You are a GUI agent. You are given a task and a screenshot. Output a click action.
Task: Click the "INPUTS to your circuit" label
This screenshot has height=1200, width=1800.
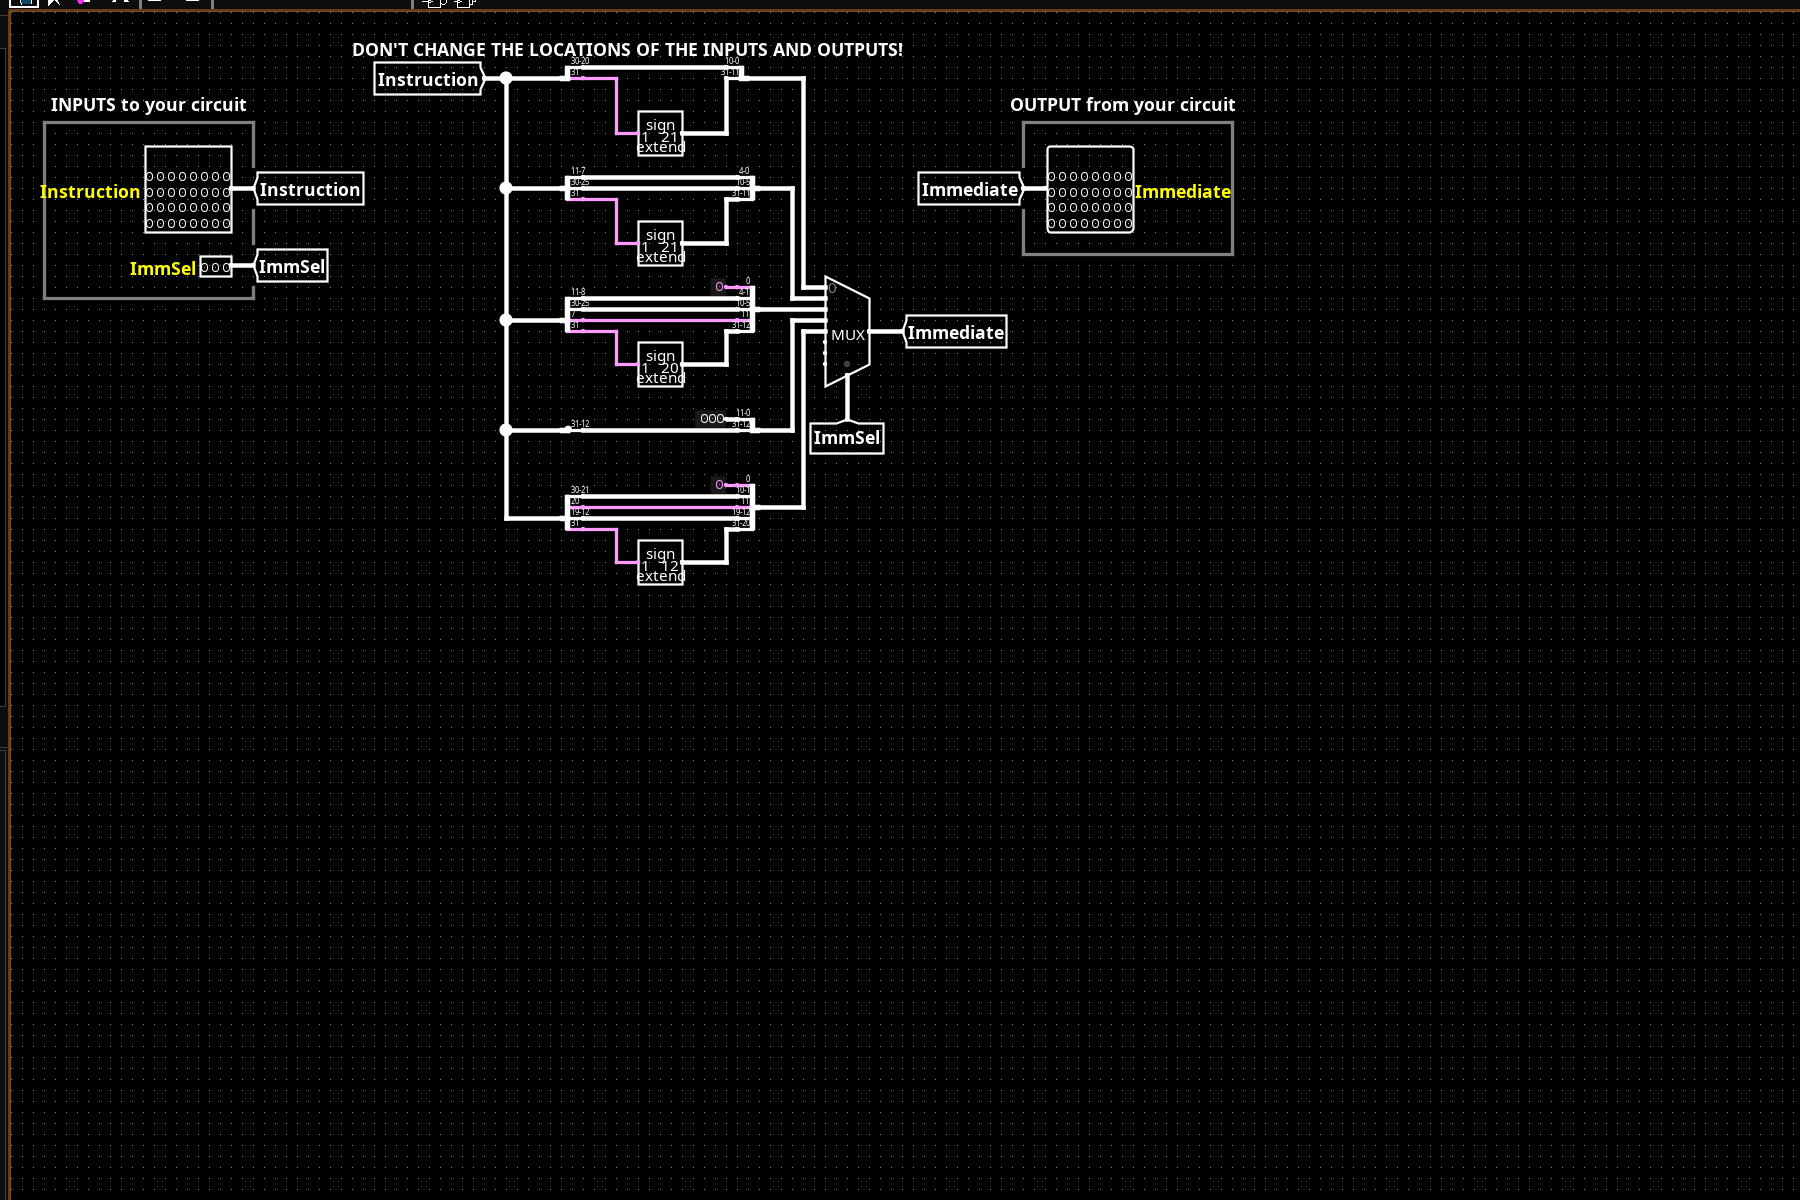148,105
